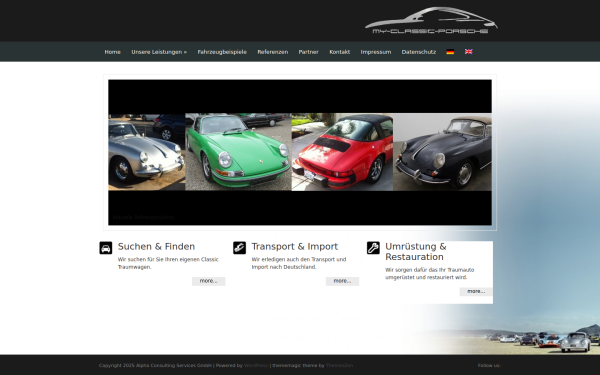Click the wrench icon beside Umrüstung & Restauration

373,248
